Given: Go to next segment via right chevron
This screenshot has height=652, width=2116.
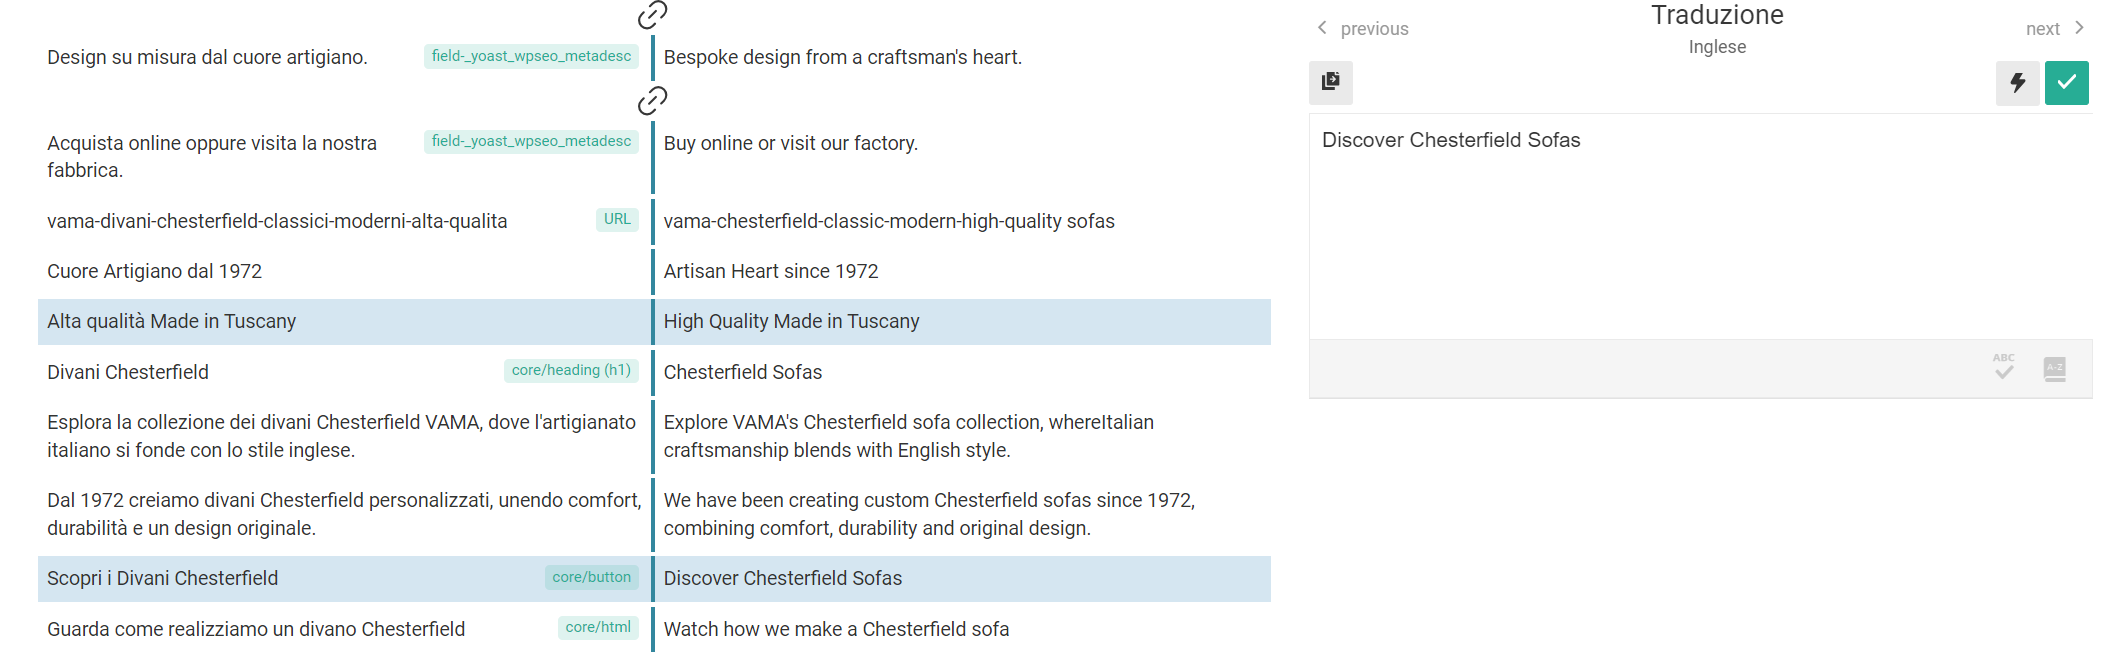Looking at the screenshot, I should (x=2079, y=28).
